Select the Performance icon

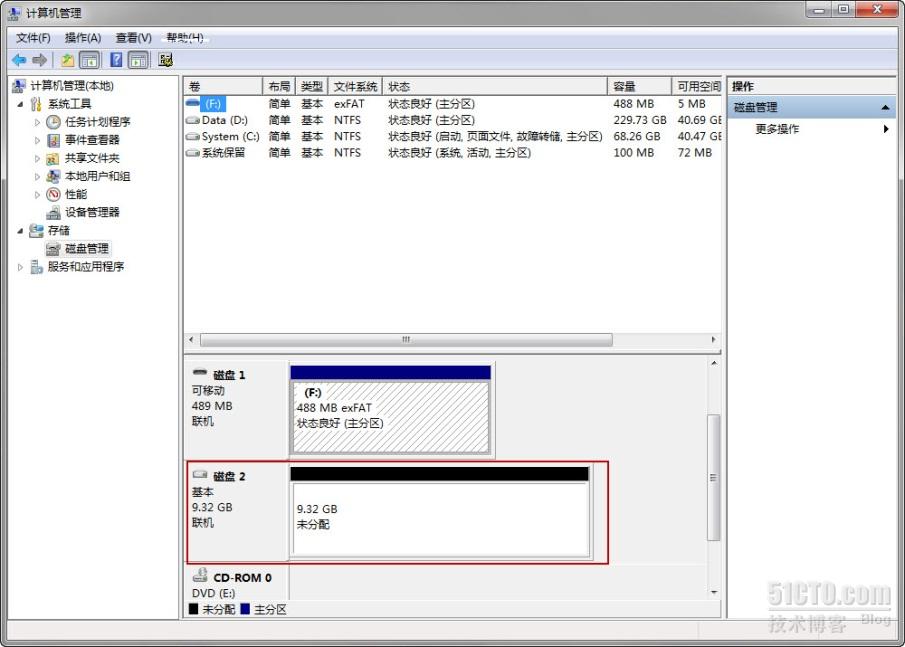53,194
